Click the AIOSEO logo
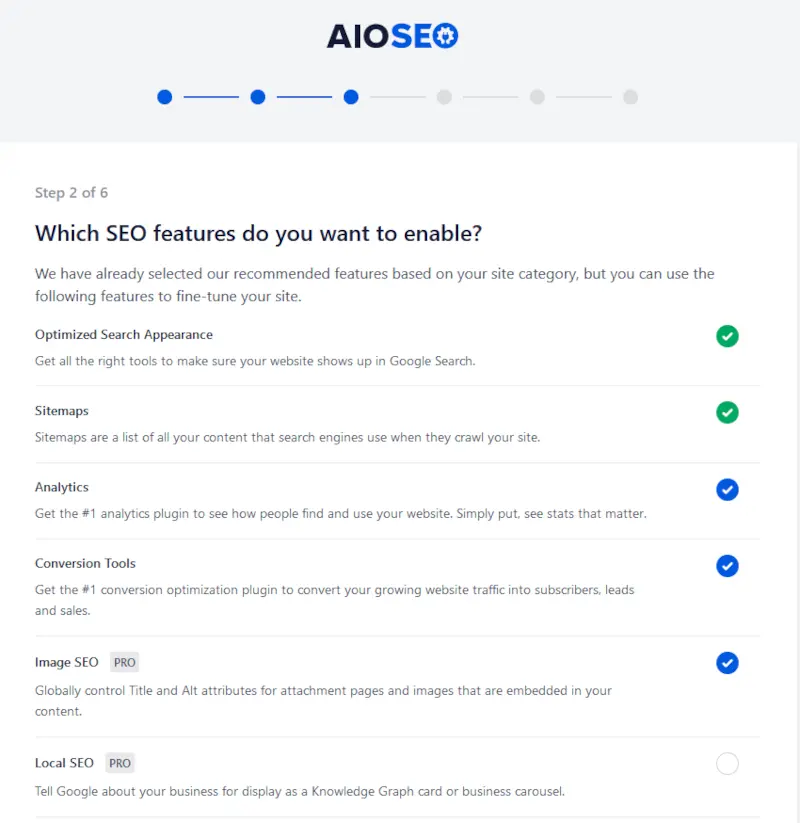The image size is (800, 823). [x=392, y=36]
